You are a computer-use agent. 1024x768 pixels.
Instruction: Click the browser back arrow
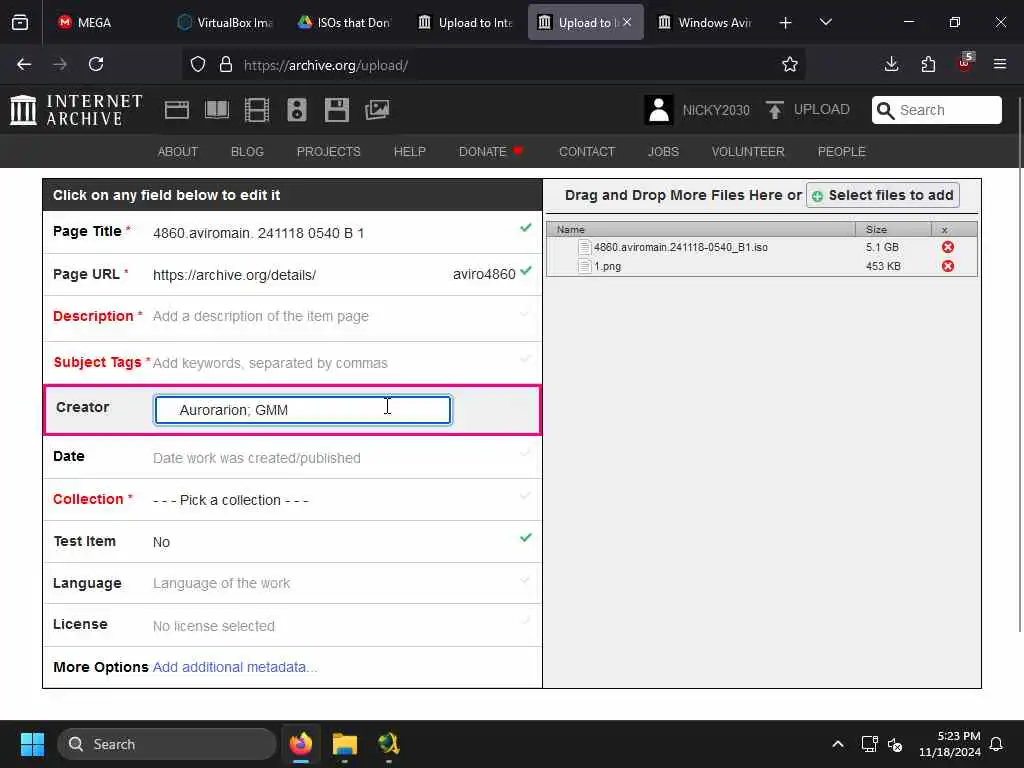point(24,64)
